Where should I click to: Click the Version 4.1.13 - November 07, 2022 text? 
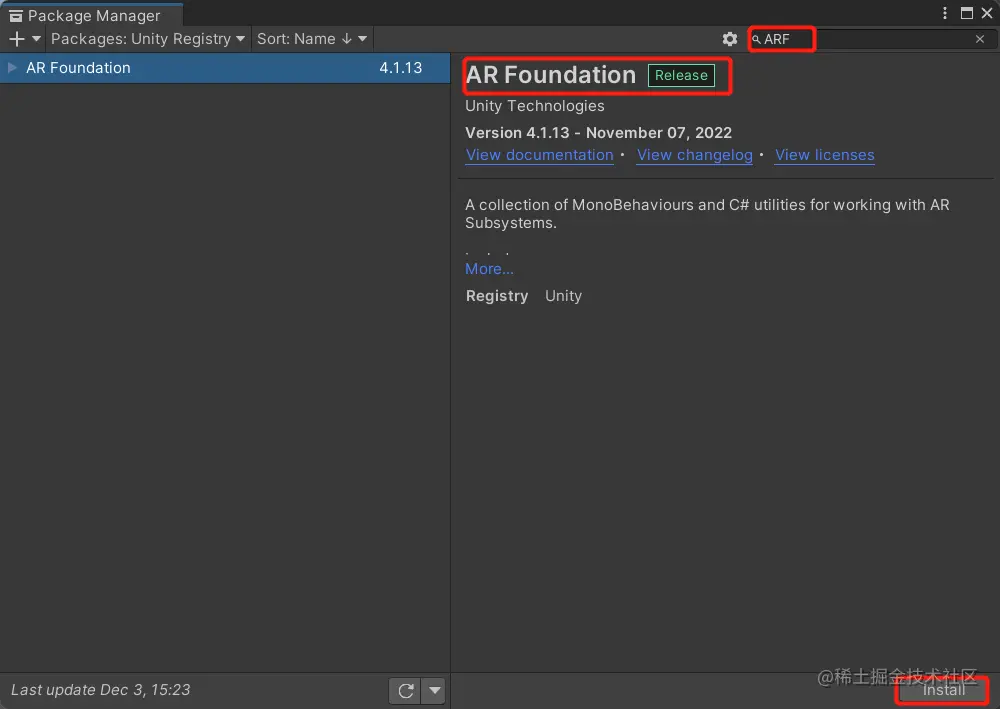point(598,133)
